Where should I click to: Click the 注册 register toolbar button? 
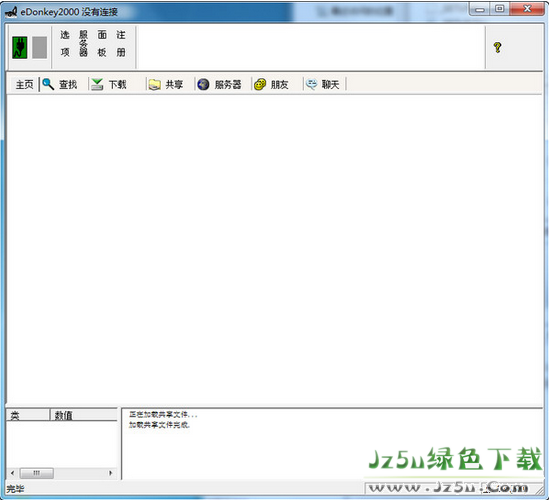[x=121, y=44]
